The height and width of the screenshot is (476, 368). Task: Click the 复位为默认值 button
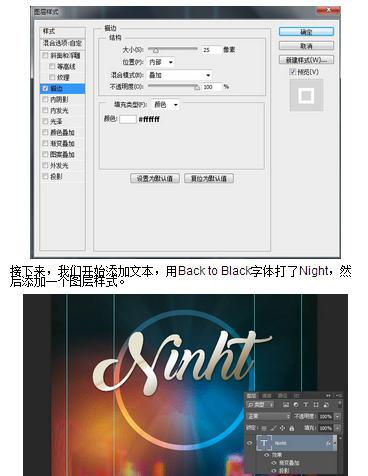pyautogui.click(x=209, y=178)
